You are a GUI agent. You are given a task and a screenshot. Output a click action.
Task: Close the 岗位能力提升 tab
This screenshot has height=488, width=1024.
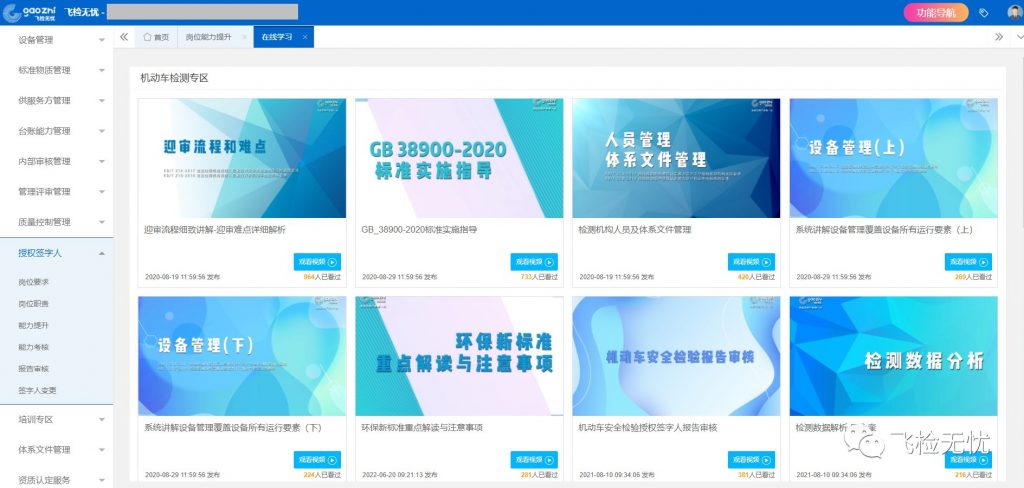click(x=244, y=37)
